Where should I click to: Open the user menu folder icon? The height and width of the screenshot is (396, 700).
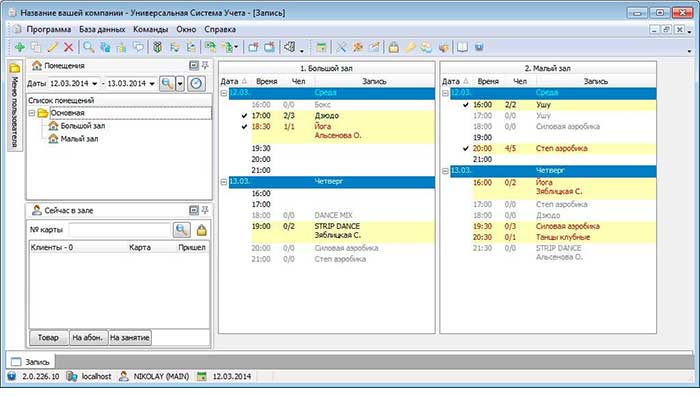click(x=15, y=68)
